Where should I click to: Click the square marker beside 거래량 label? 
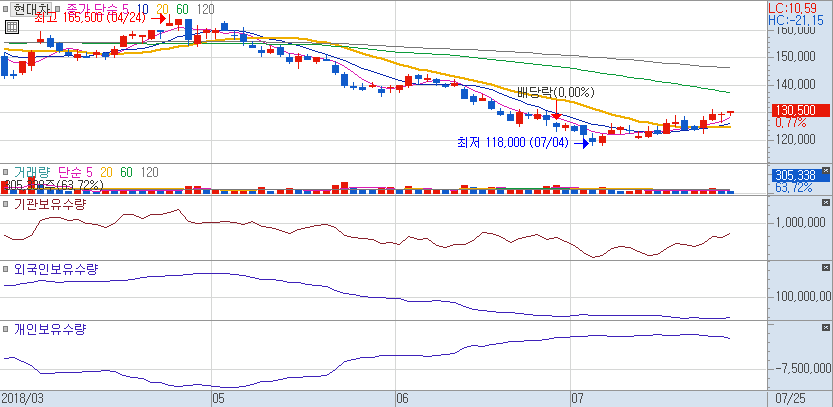[6, 172]
